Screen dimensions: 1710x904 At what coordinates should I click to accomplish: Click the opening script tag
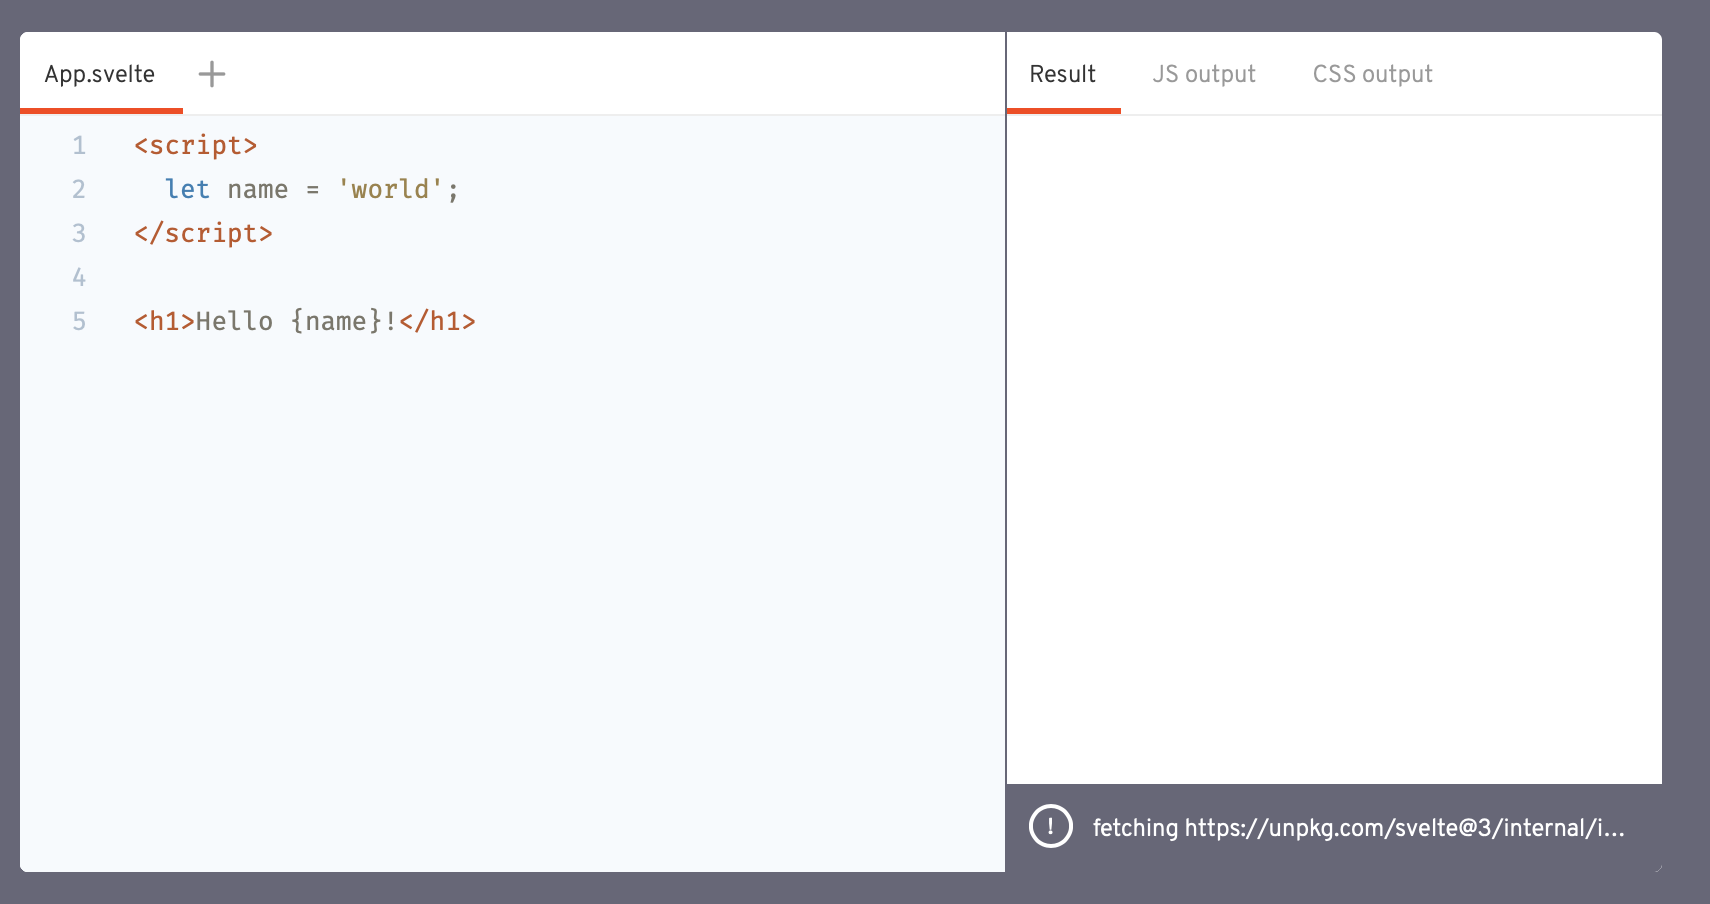196,145
